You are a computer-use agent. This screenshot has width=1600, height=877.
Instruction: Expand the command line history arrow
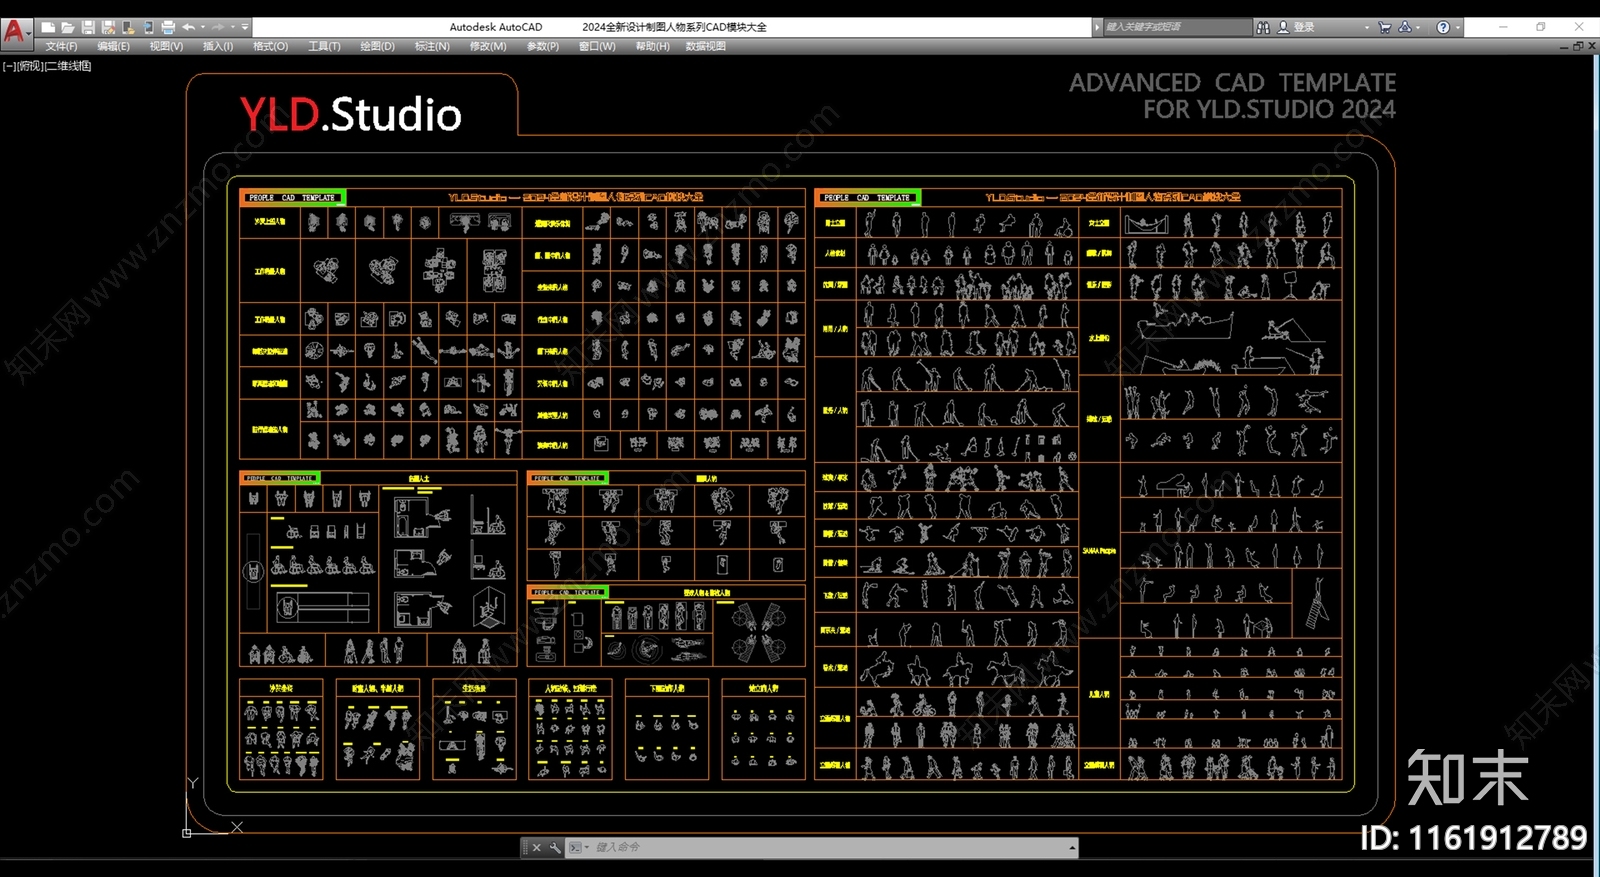(x=1072, y=848)
